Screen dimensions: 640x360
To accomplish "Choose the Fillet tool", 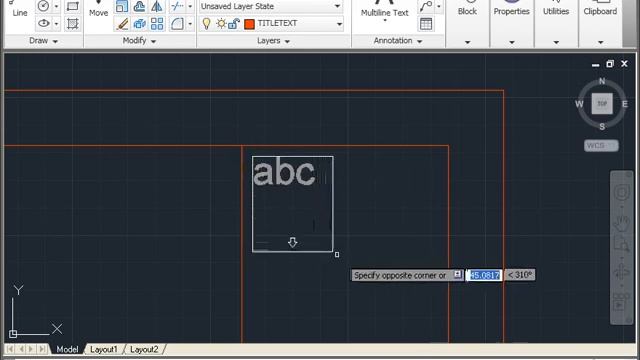I will click(177, 24).
